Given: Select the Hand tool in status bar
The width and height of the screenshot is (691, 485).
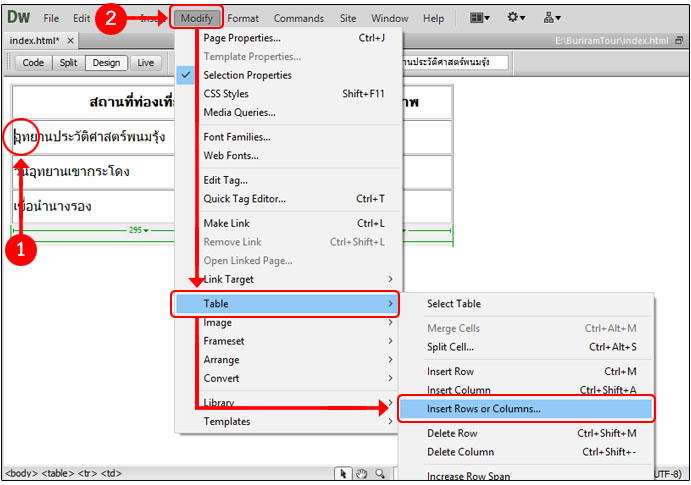Looking at the screenshot, I should click(362, 474).
